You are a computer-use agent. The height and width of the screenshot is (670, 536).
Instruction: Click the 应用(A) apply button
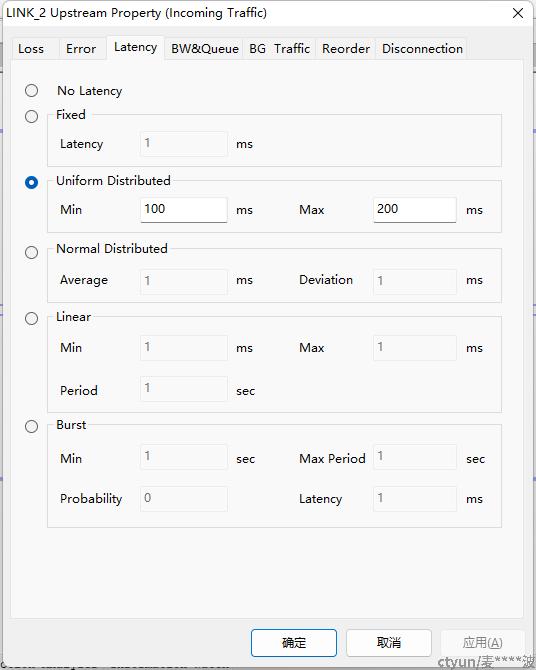(x=483, y=643)
